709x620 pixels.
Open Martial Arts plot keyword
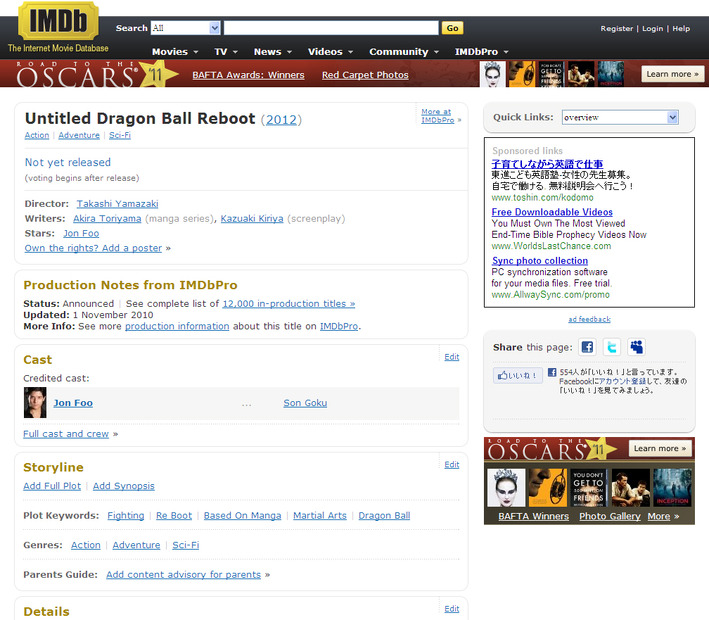coord(320,516)
